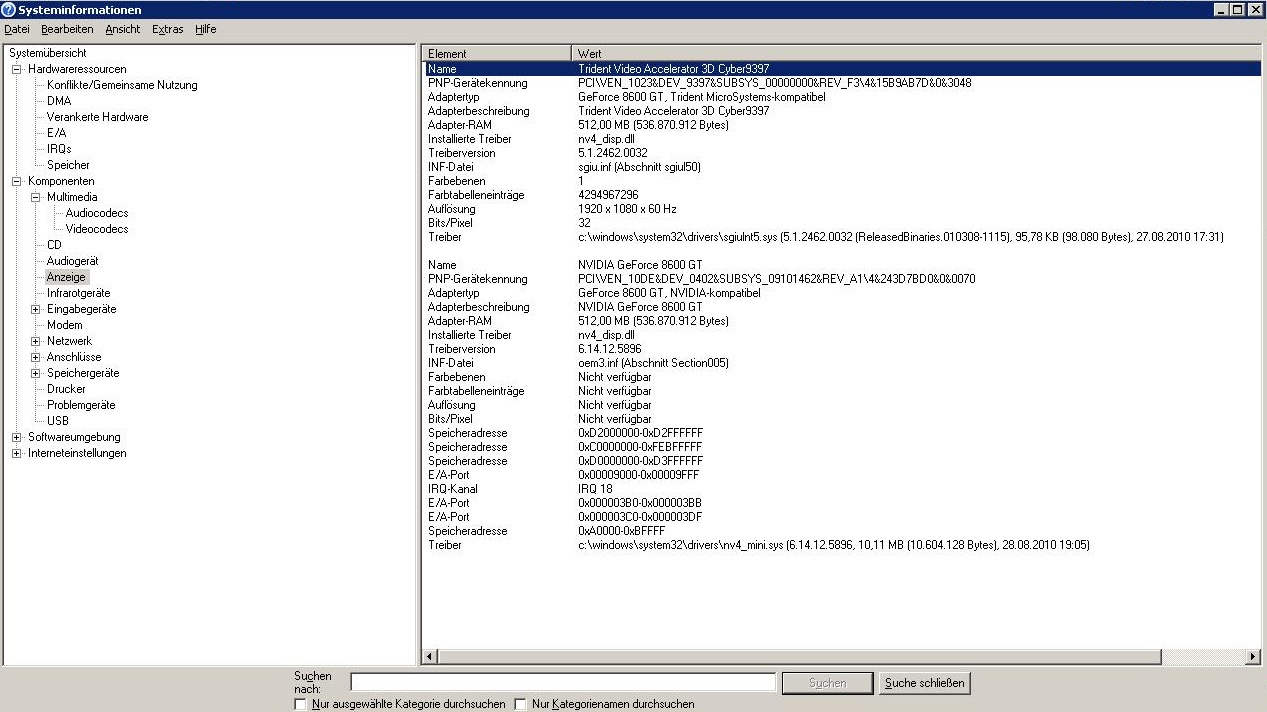Open the Hilfe menu
The height and width of the screenshot is (712, 1267).
coord(206,29)
